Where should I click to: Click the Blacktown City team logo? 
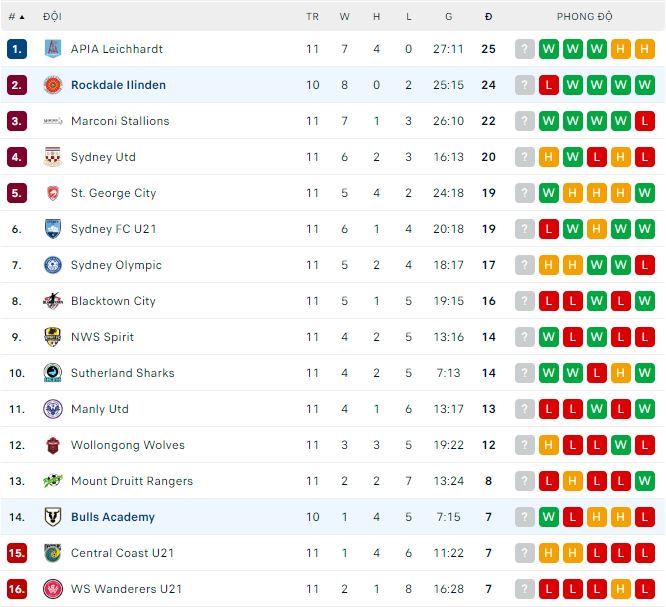pos(53,301)
